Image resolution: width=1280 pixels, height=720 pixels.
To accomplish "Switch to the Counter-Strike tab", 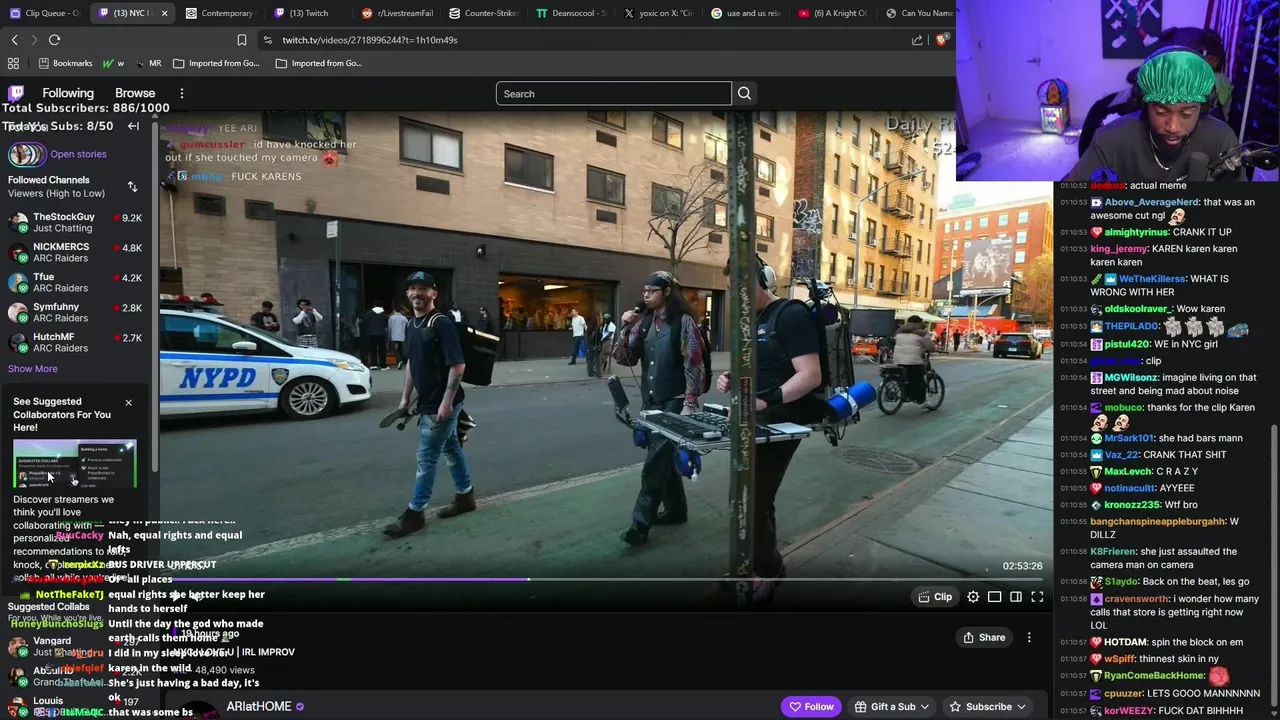I will pyautogui.click(x=484, y=13).
